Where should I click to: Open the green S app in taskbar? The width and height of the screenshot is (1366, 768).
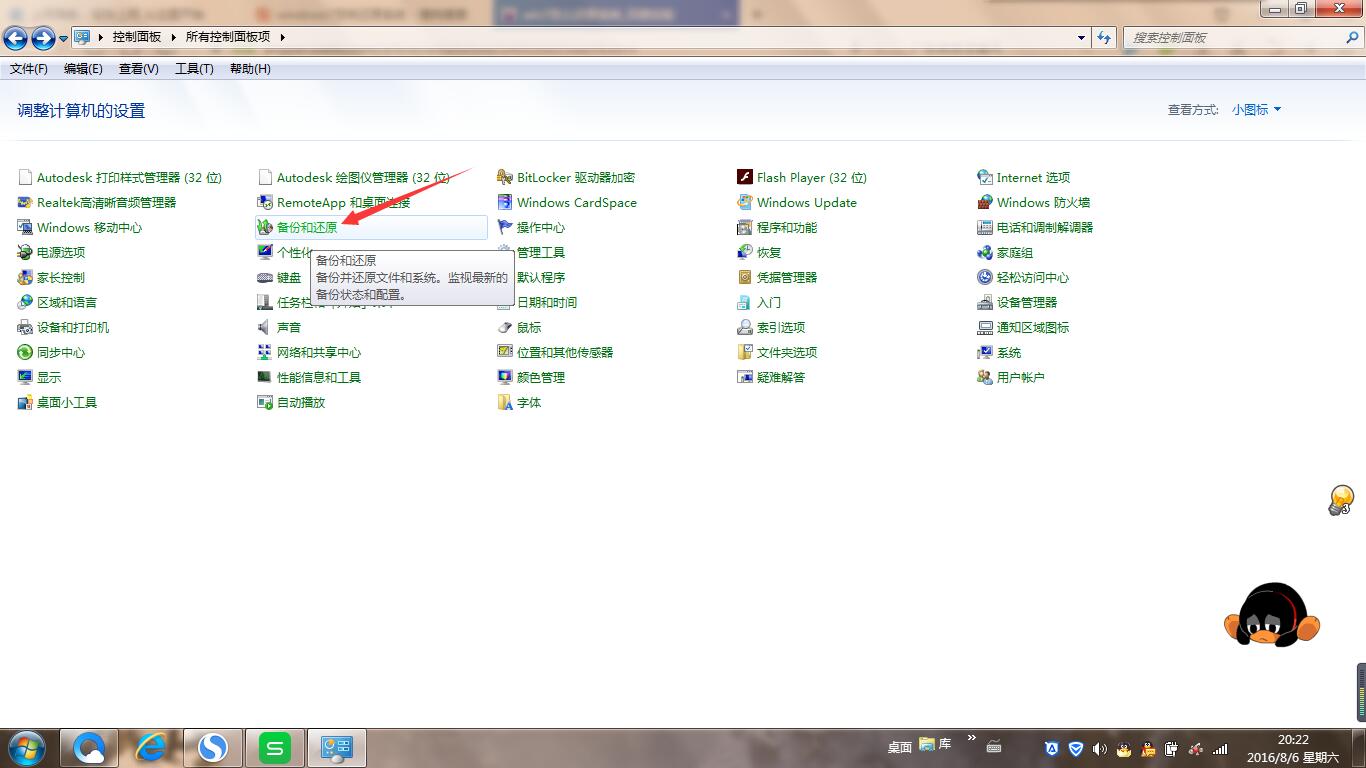click(x=275, y=747)
